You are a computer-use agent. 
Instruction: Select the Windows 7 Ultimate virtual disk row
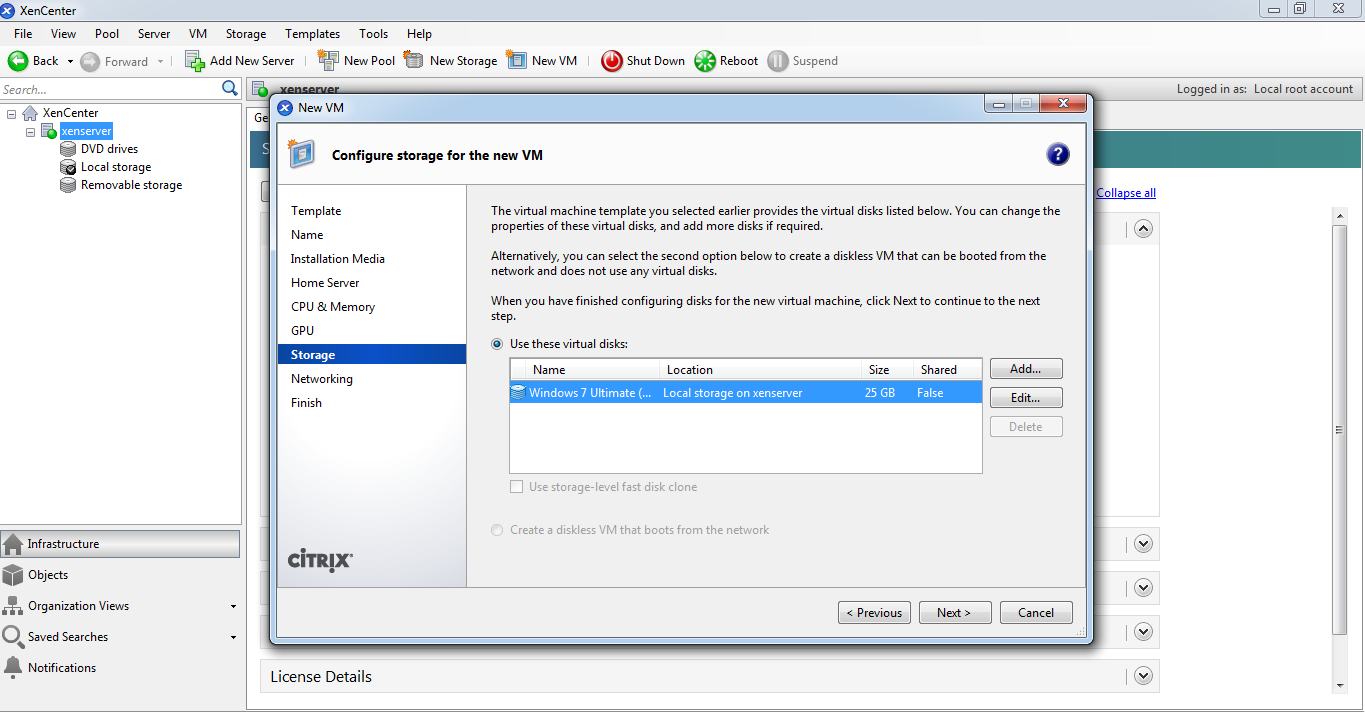(x=746, y=393)
